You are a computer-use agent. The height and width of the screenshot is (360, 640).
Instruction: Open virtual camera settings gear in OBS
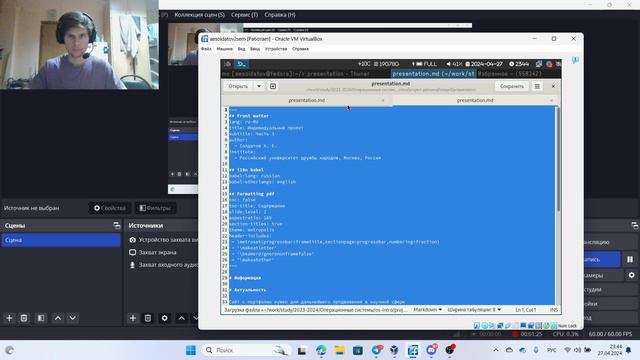tap(631, 275)
